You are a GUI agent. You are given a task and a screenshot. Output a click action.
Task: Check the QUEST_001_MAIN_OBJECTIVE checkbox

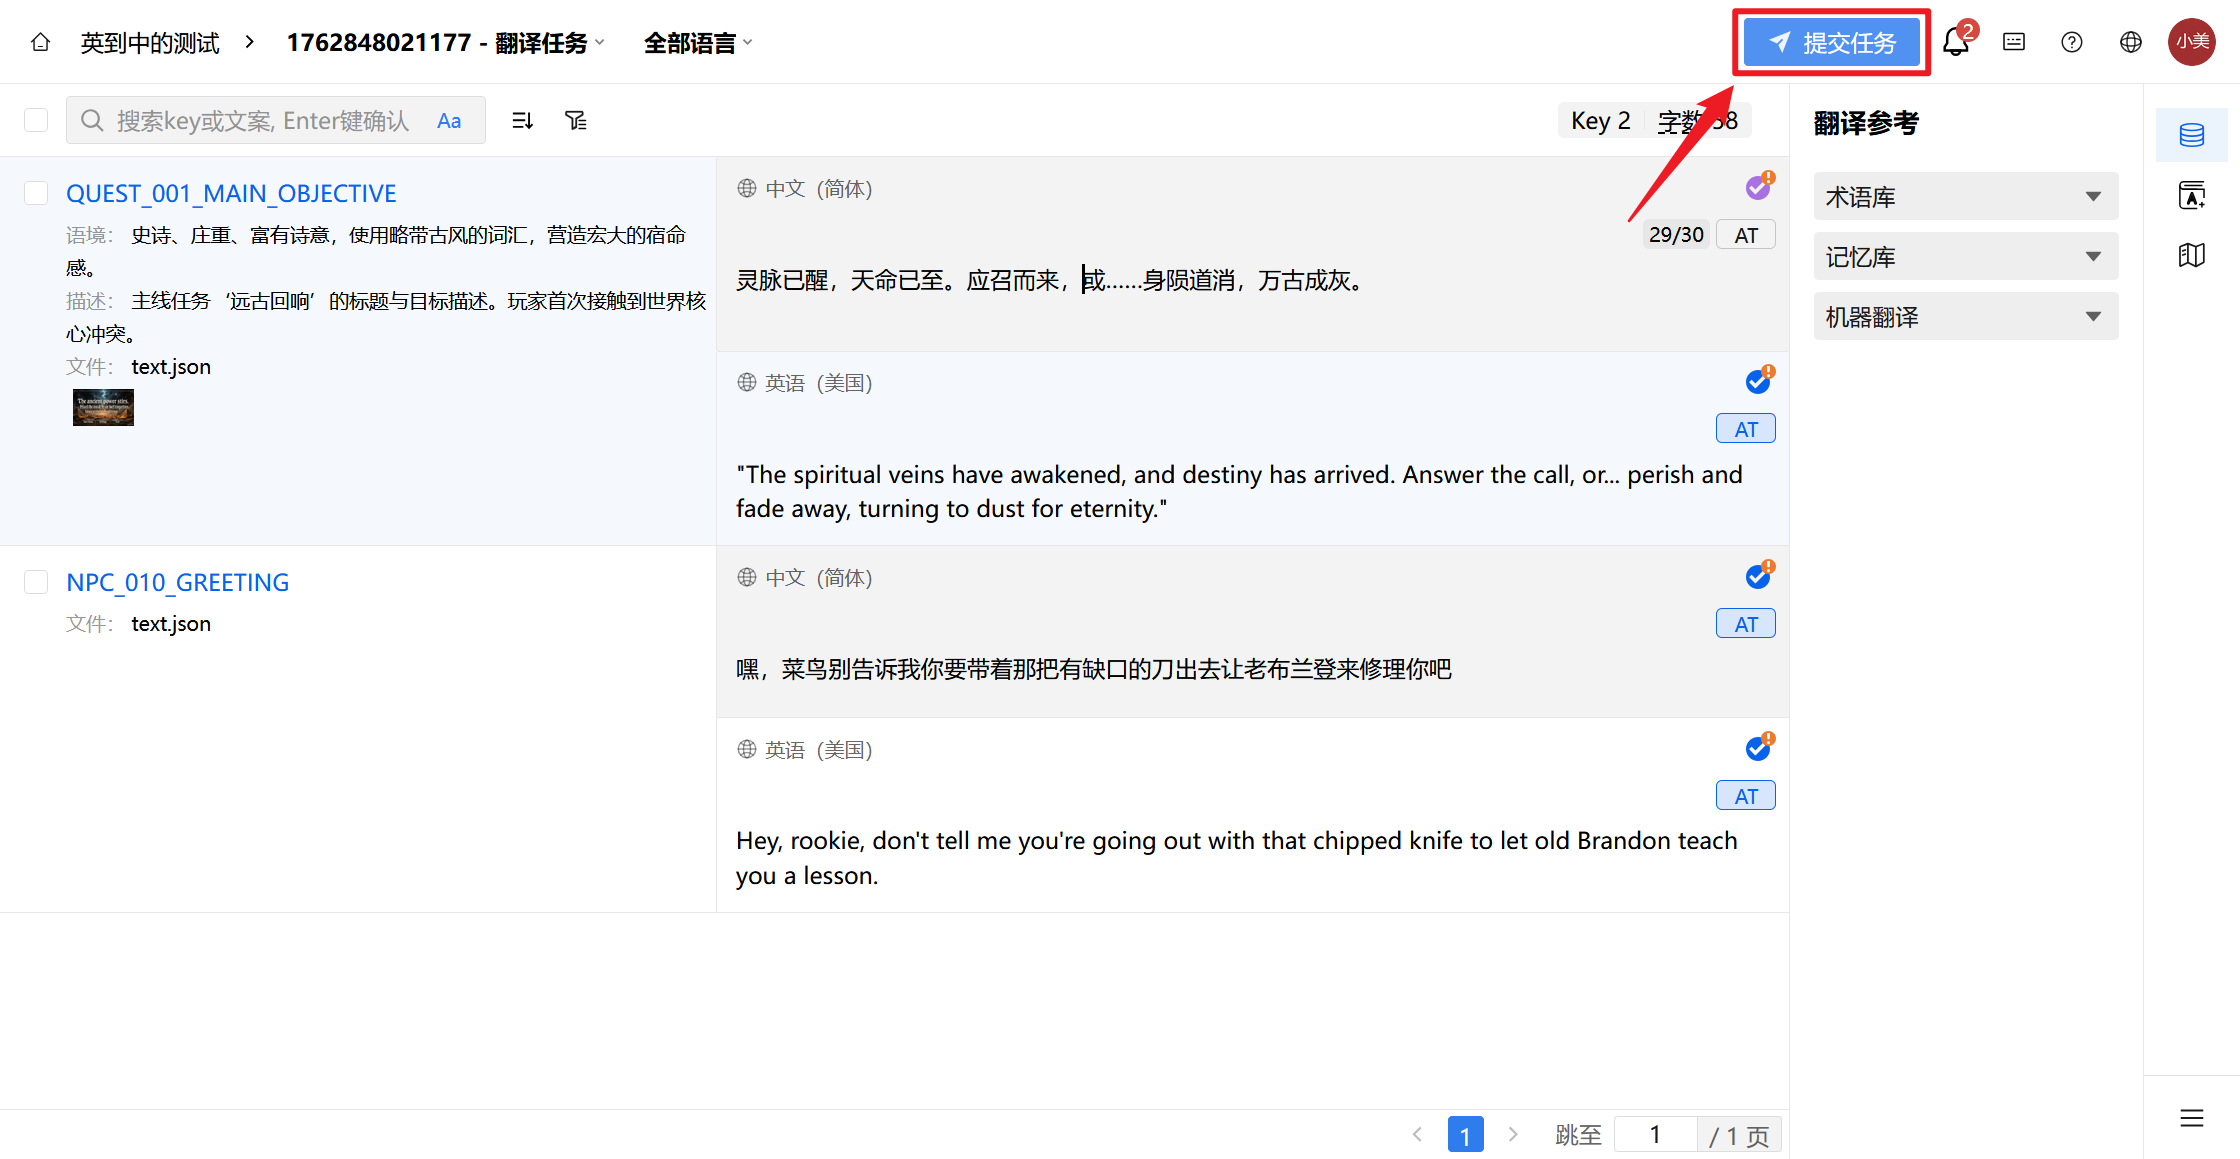[x=36, y=193]
